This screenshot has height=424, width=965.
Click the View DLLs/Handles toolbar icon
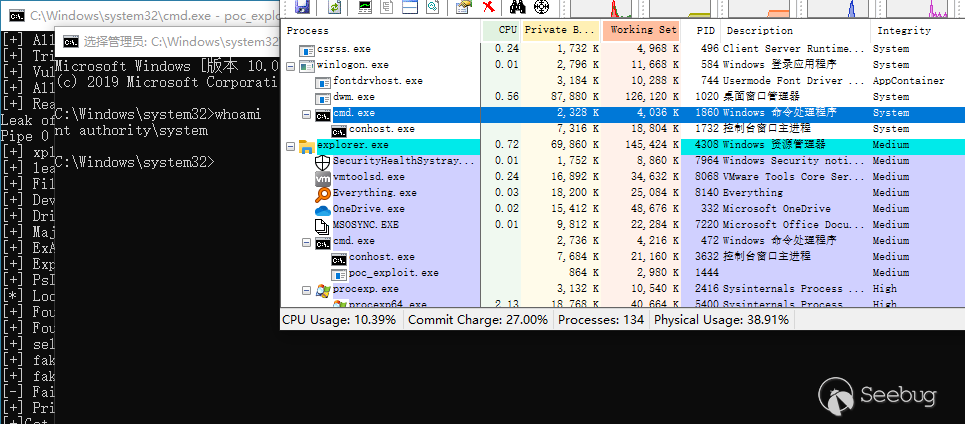[x=432, y=7]
